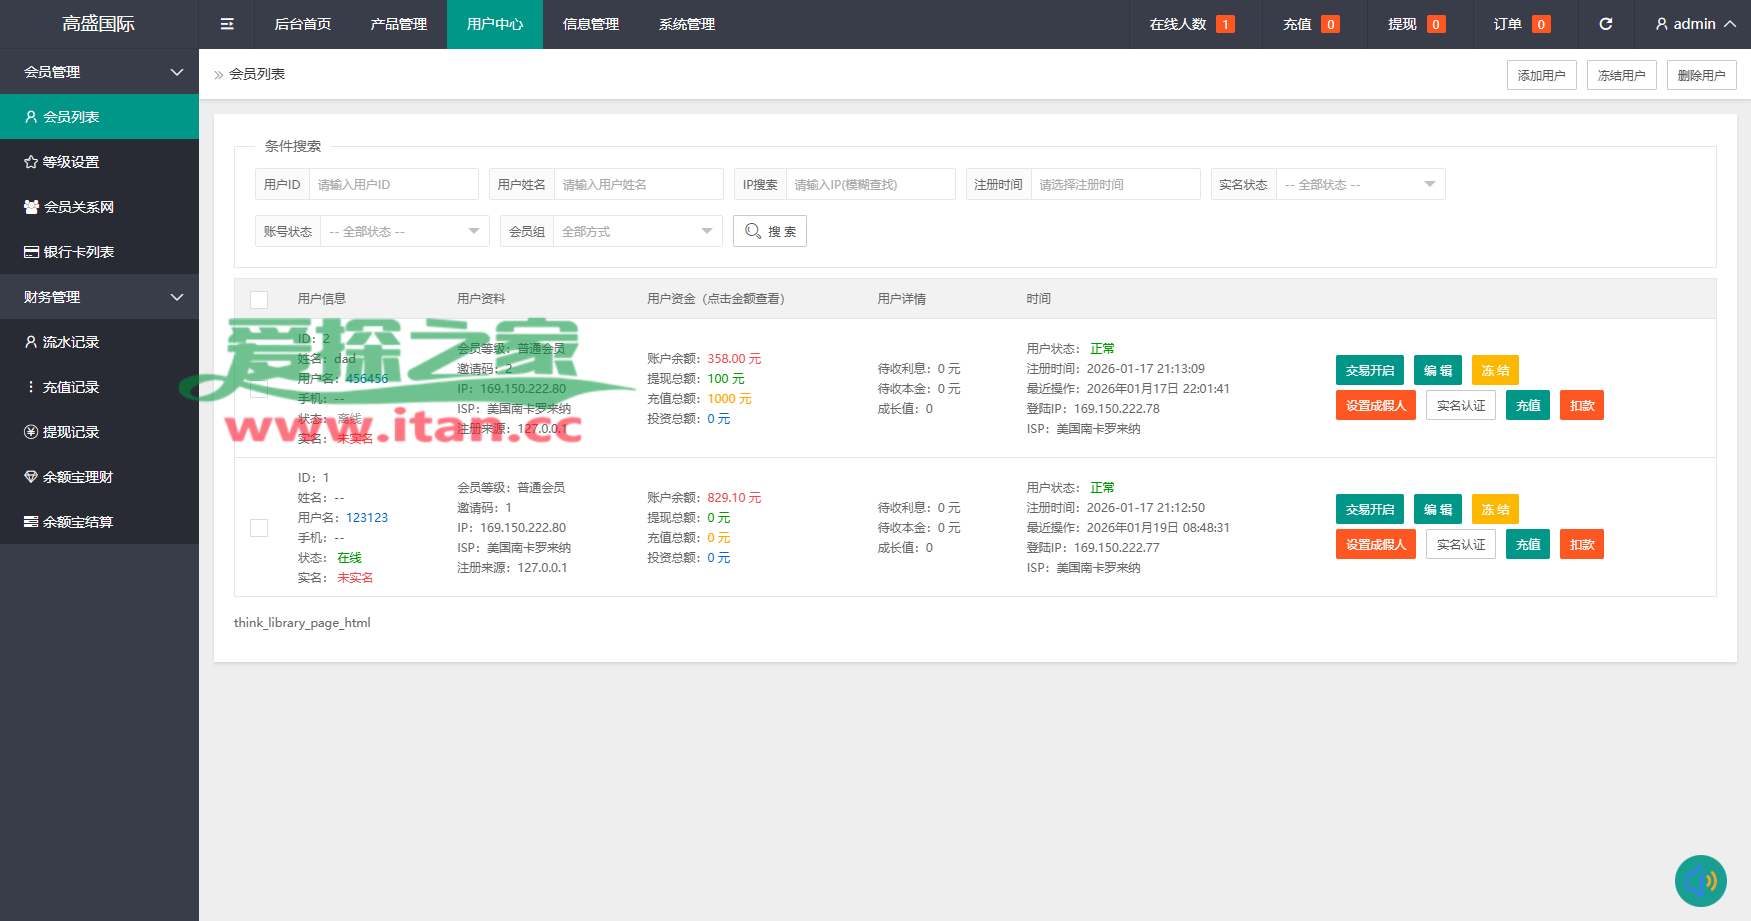
Task: Switch to the 产品管理 top tab
Action: (399, 24)
